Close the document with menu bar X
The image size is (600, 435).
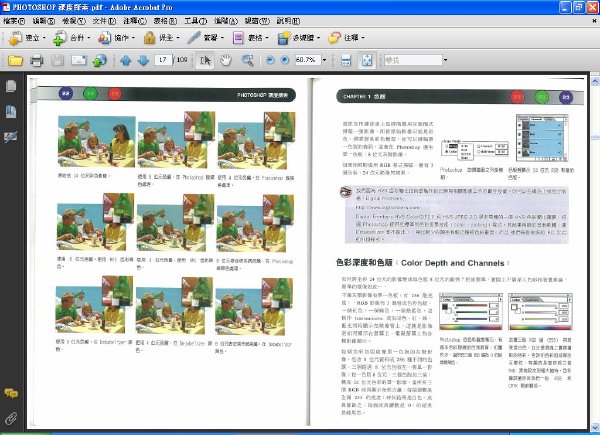[594, 21]
